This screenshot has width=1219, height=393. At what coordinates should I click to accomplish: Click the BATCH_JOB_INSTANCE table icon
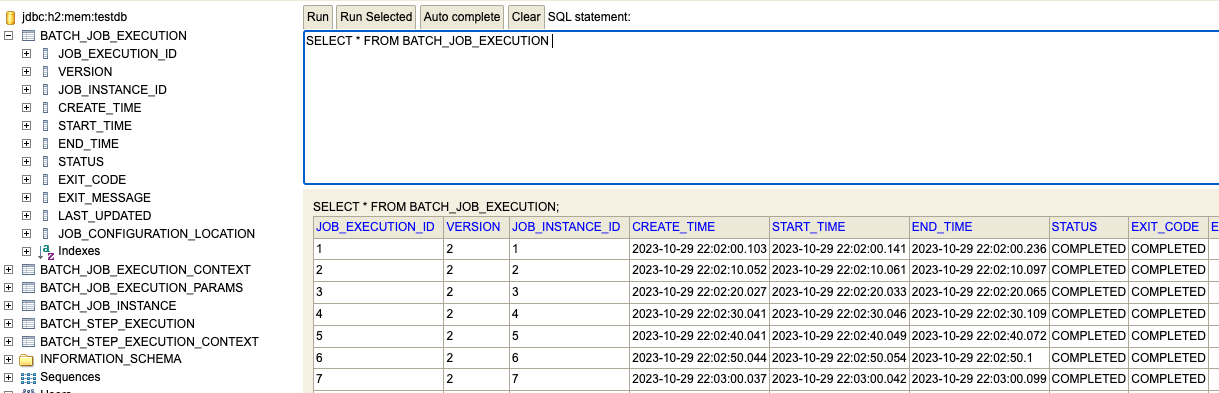coord(28,306)
